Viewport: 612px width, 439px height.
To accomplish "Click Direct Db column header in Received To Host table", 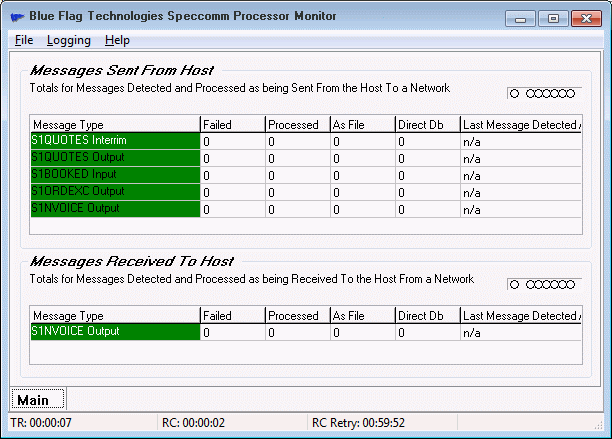I will pos(426,316).
